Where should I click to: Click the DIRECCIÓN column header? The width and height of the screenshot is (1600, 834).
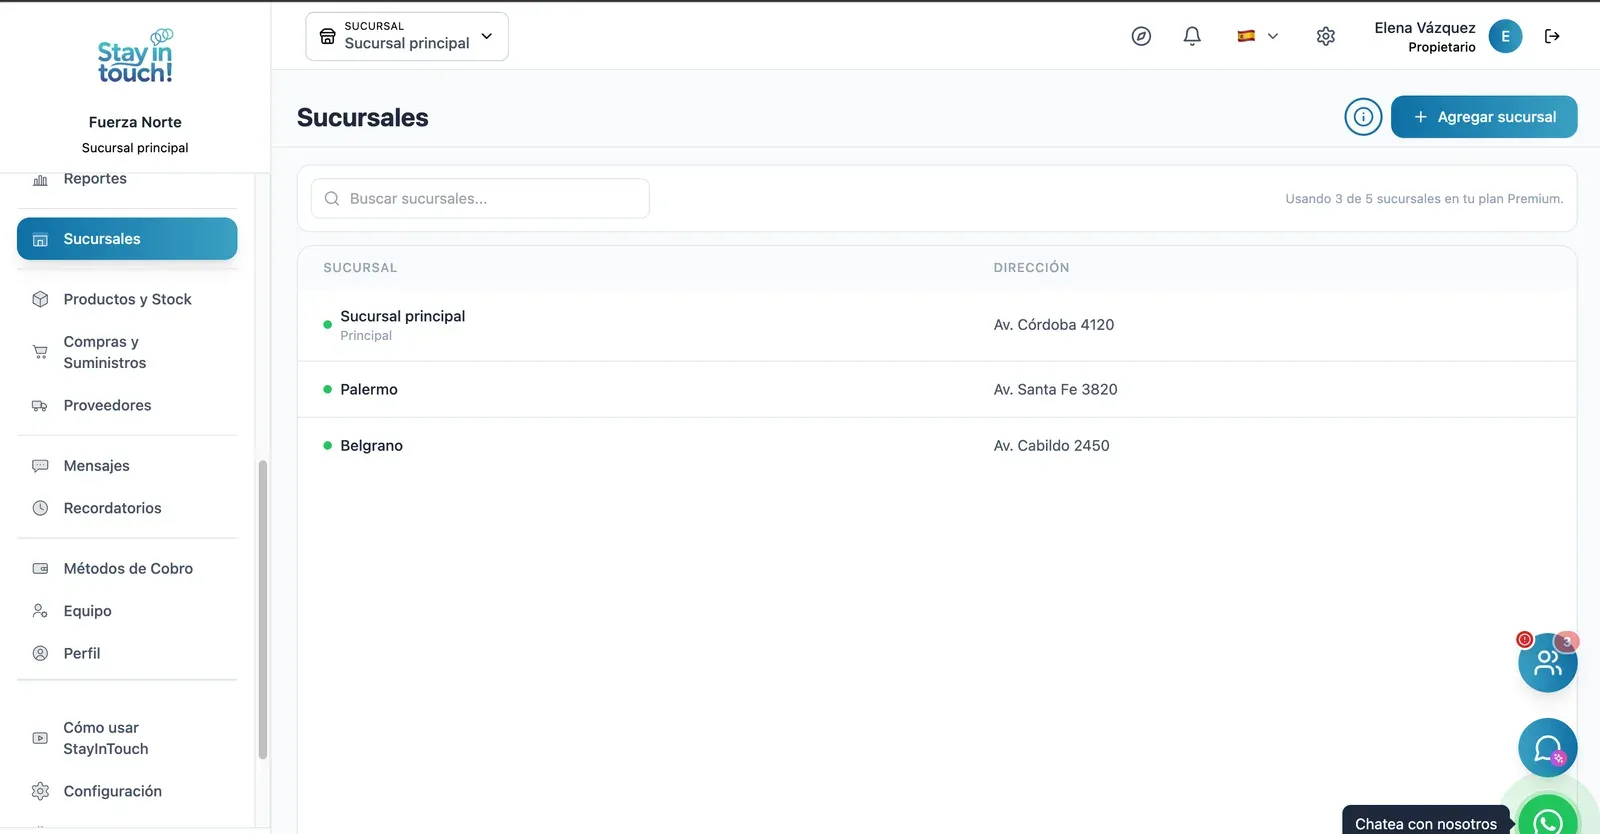point(1031,268)
